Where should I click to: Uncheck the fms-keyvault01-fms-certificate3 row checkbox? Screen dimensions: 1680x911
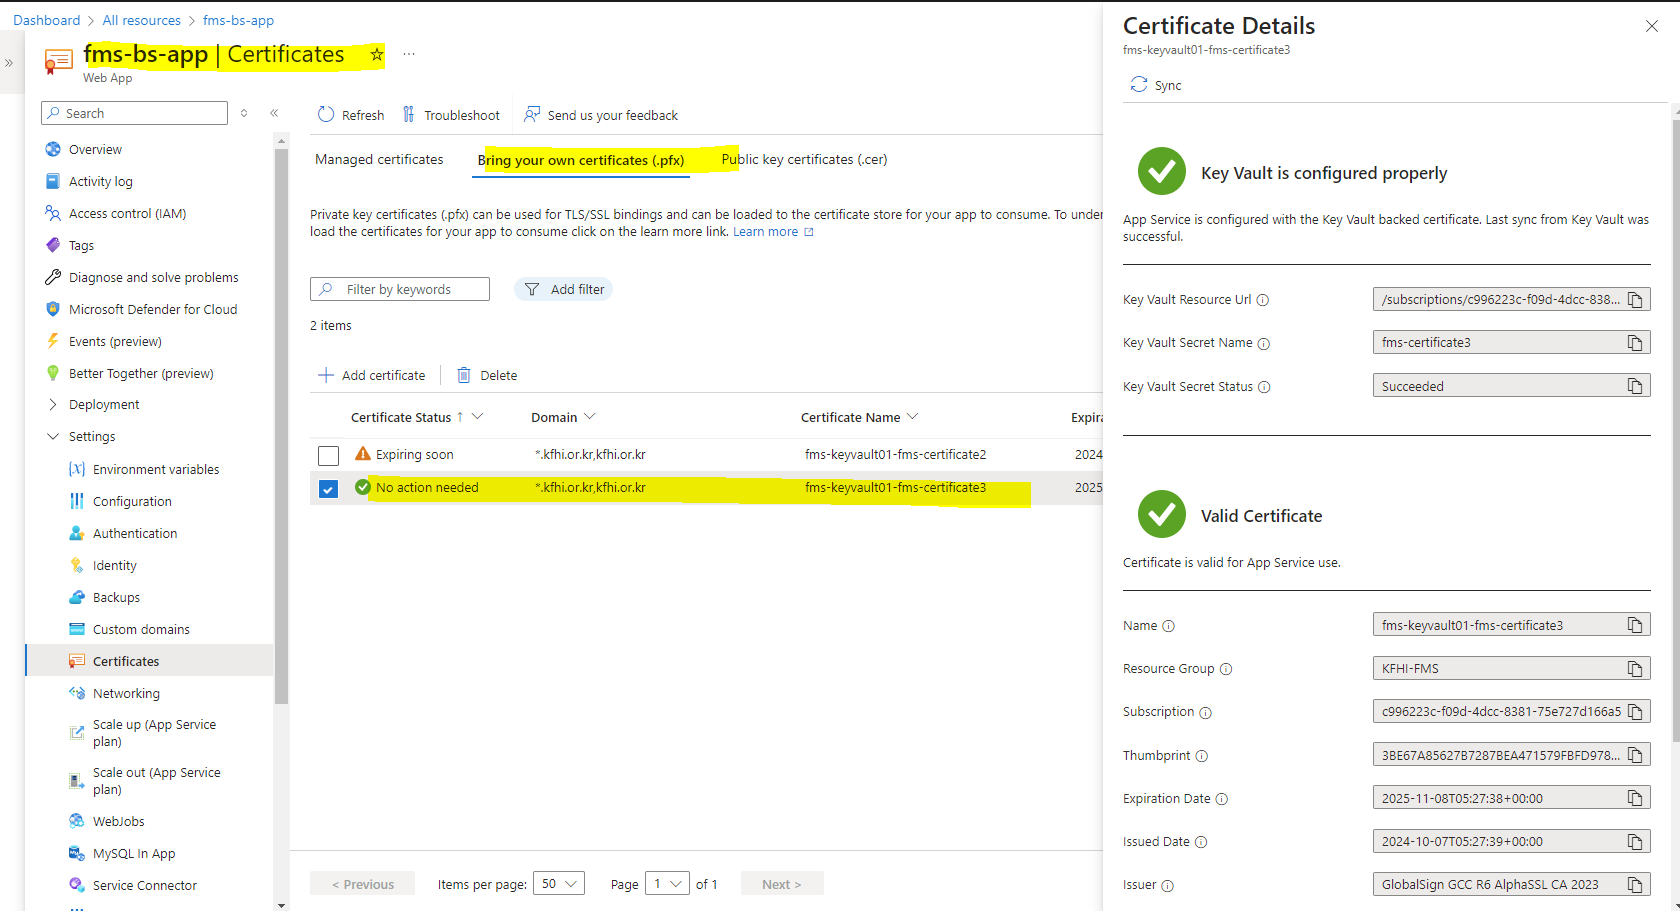pos(328,488)
